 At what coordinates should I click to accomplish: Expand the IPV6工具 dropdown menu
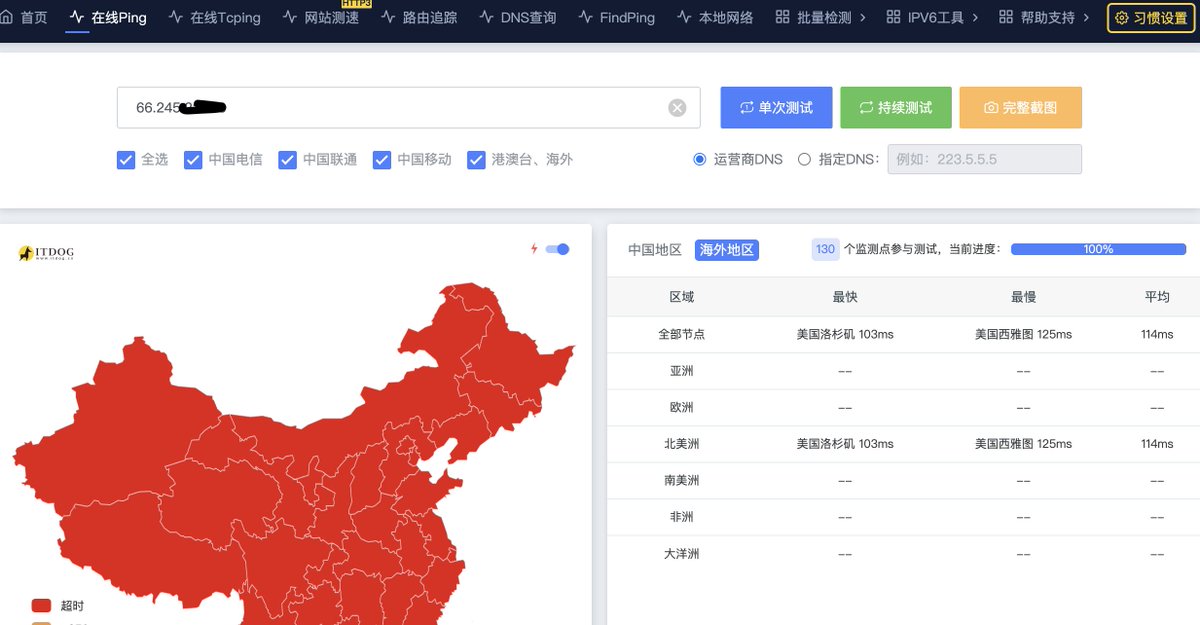[x=932, y=17]
